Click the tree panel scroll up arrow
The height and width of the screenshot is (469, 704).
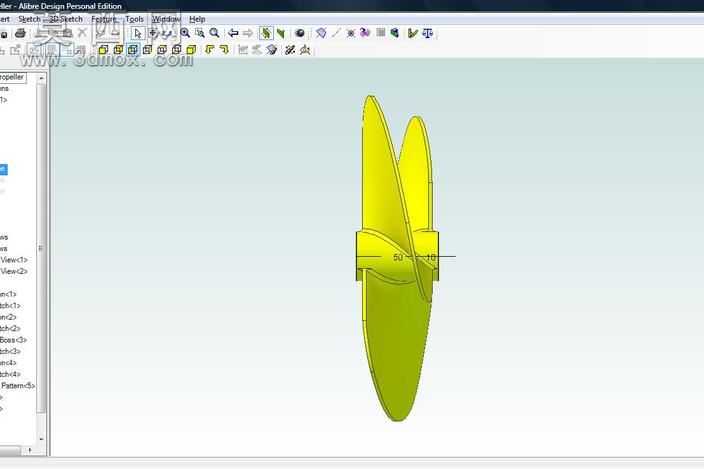pos(41,78)
